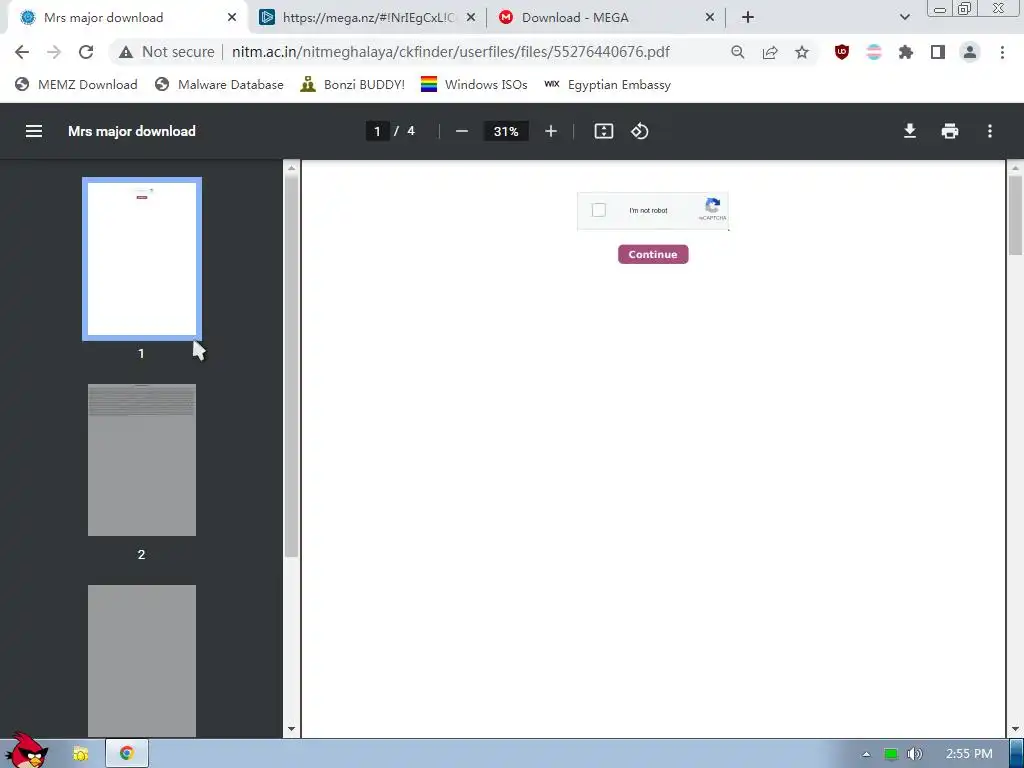Switch to the mega.nz link tab
Screen dimensions: 1024x768
click(x=369, y=18)
